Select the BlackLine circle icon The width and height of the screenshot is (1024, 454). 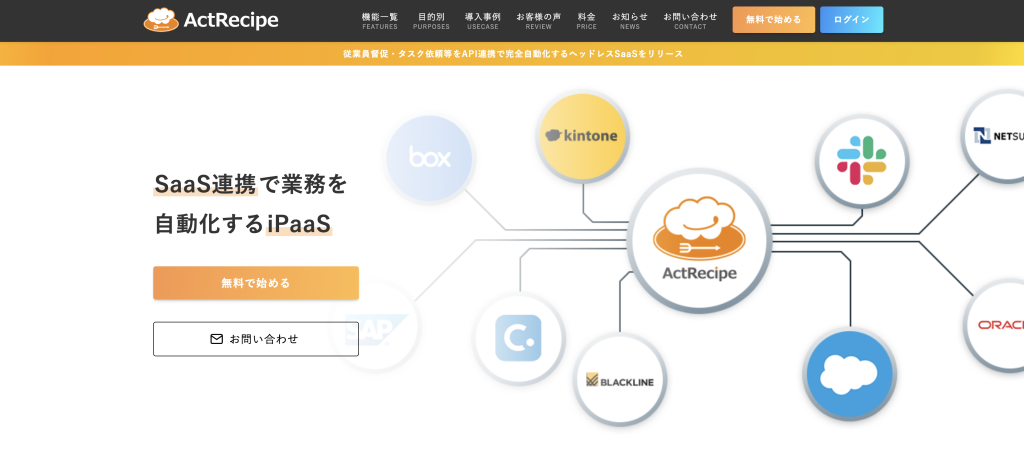point(620,380)
